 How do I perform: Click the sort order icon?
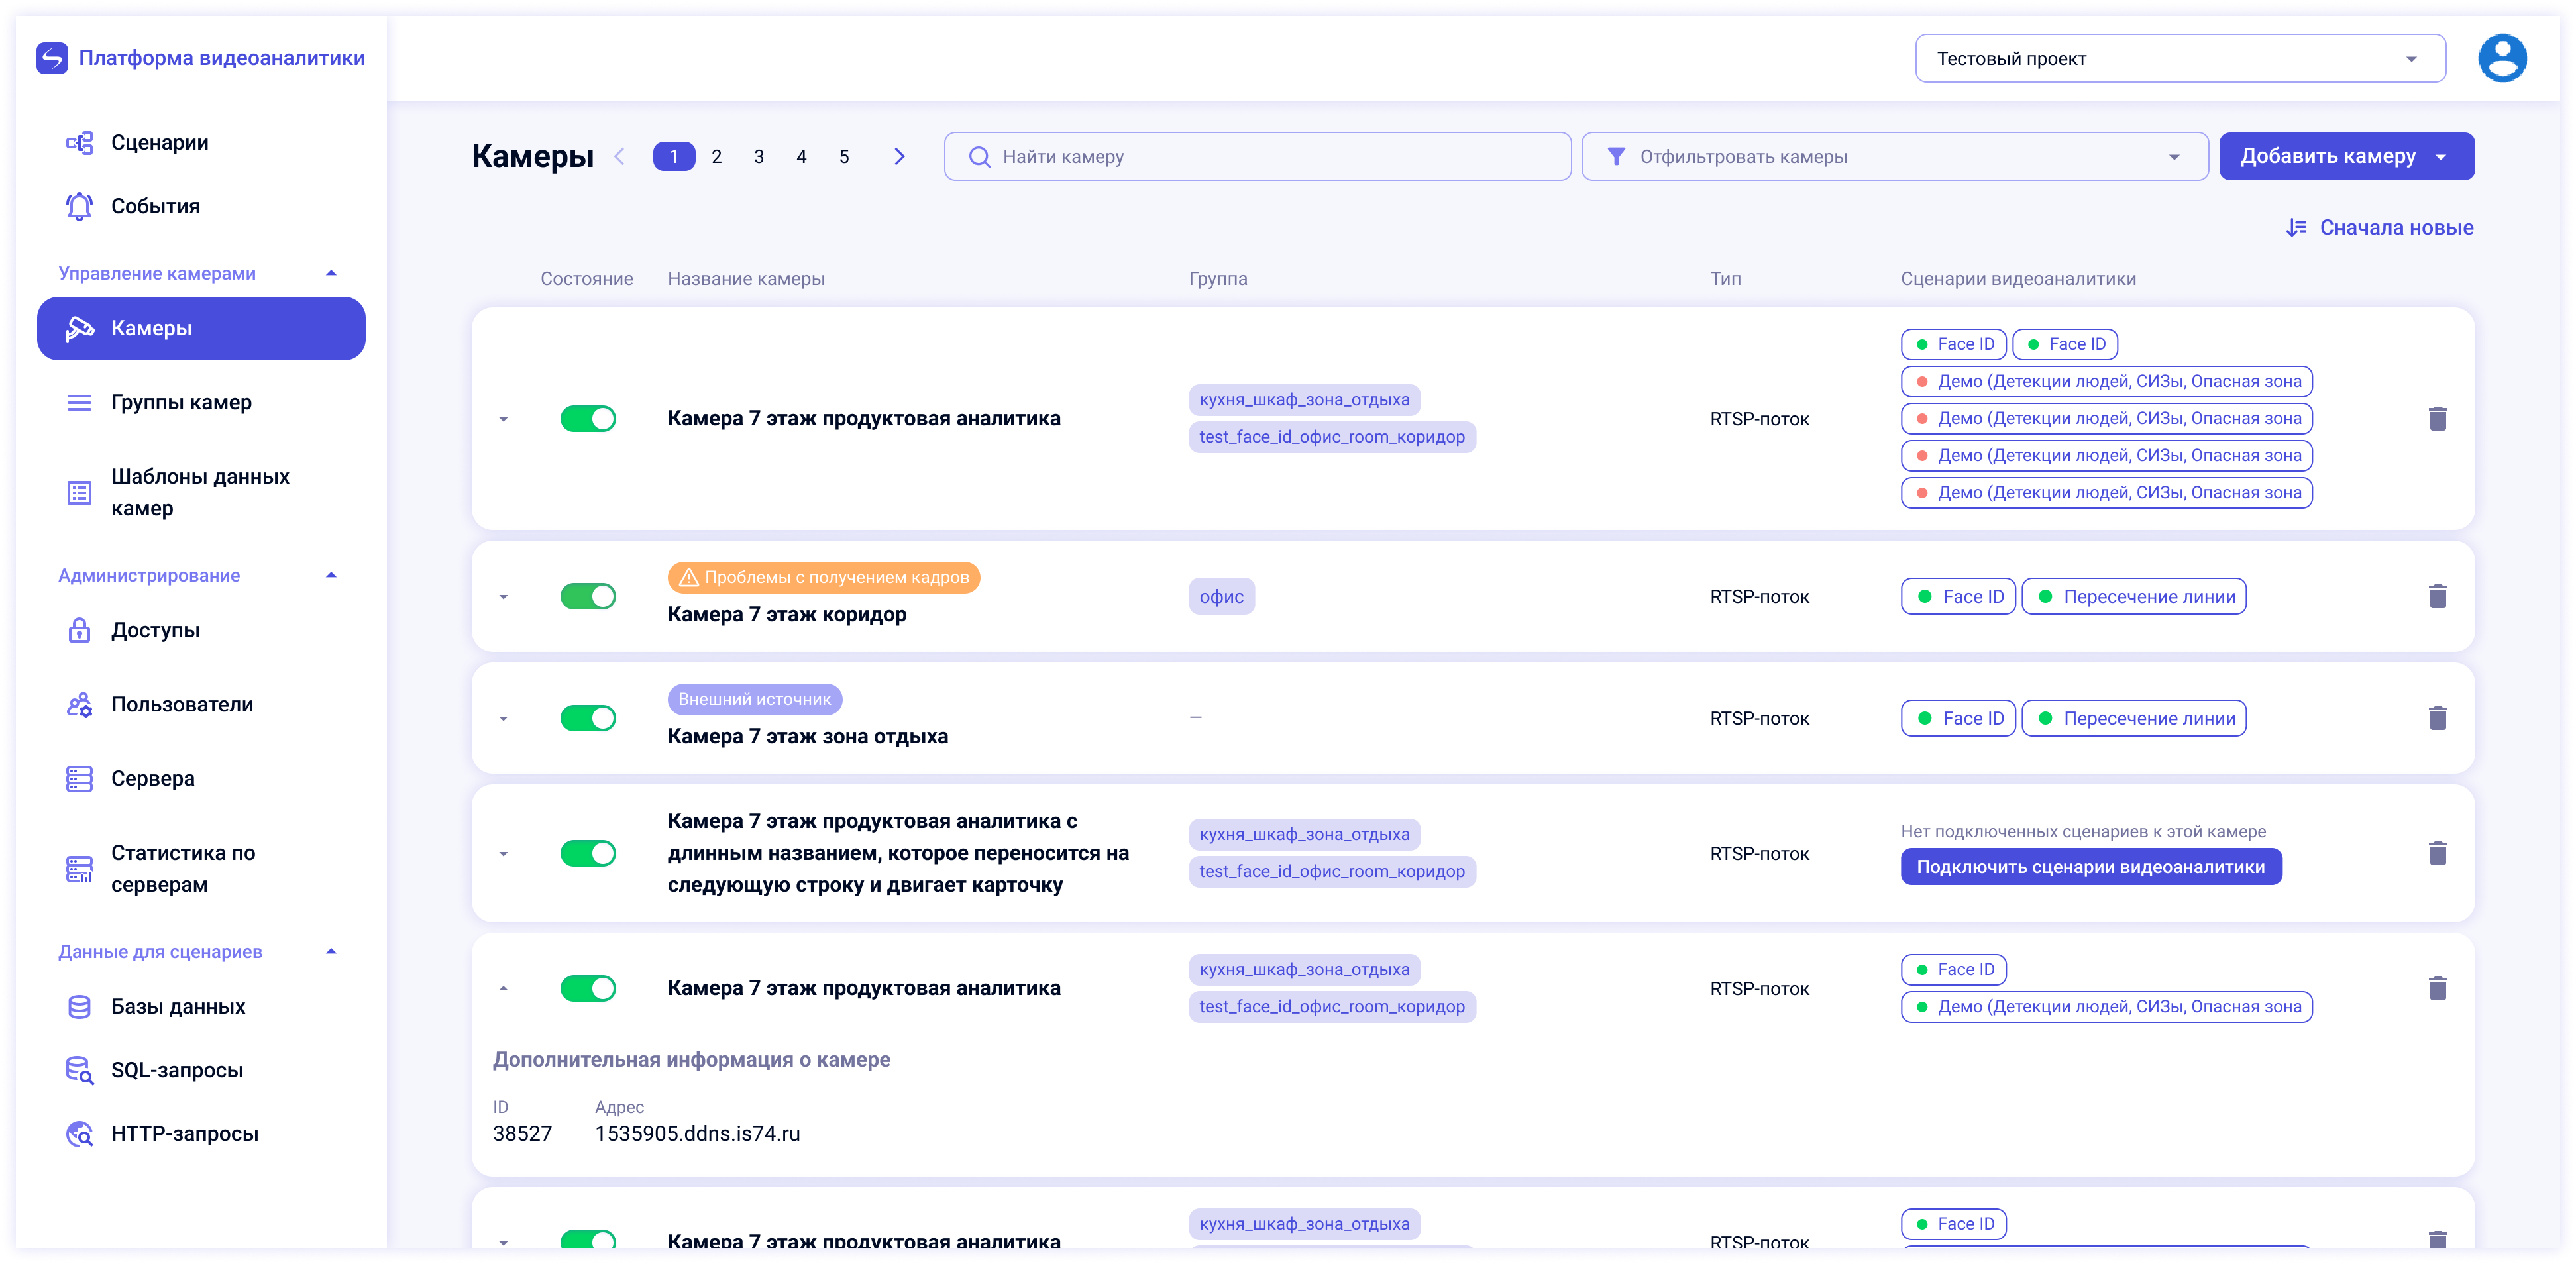click(x=2296, y=228)
